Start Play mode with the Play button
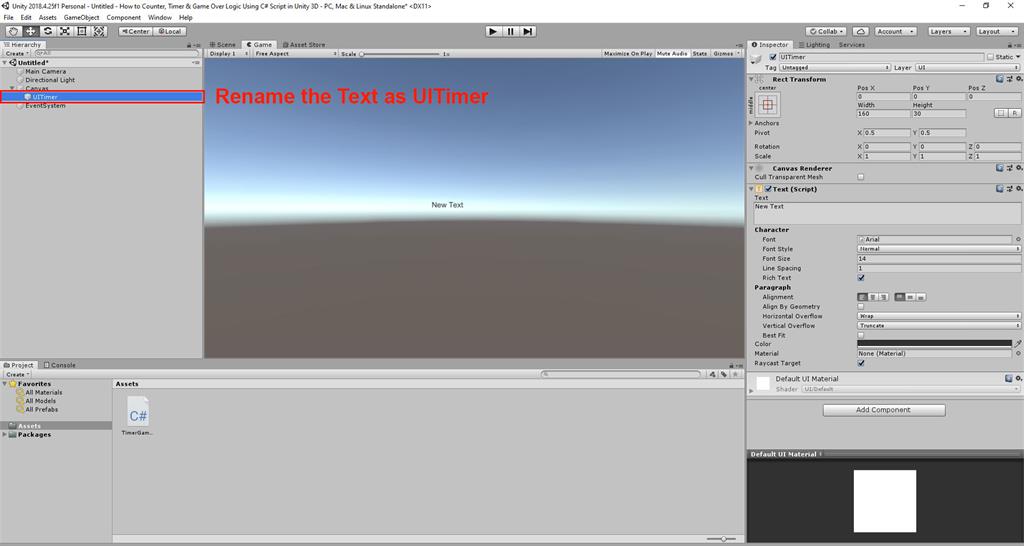 coord(494,31)
